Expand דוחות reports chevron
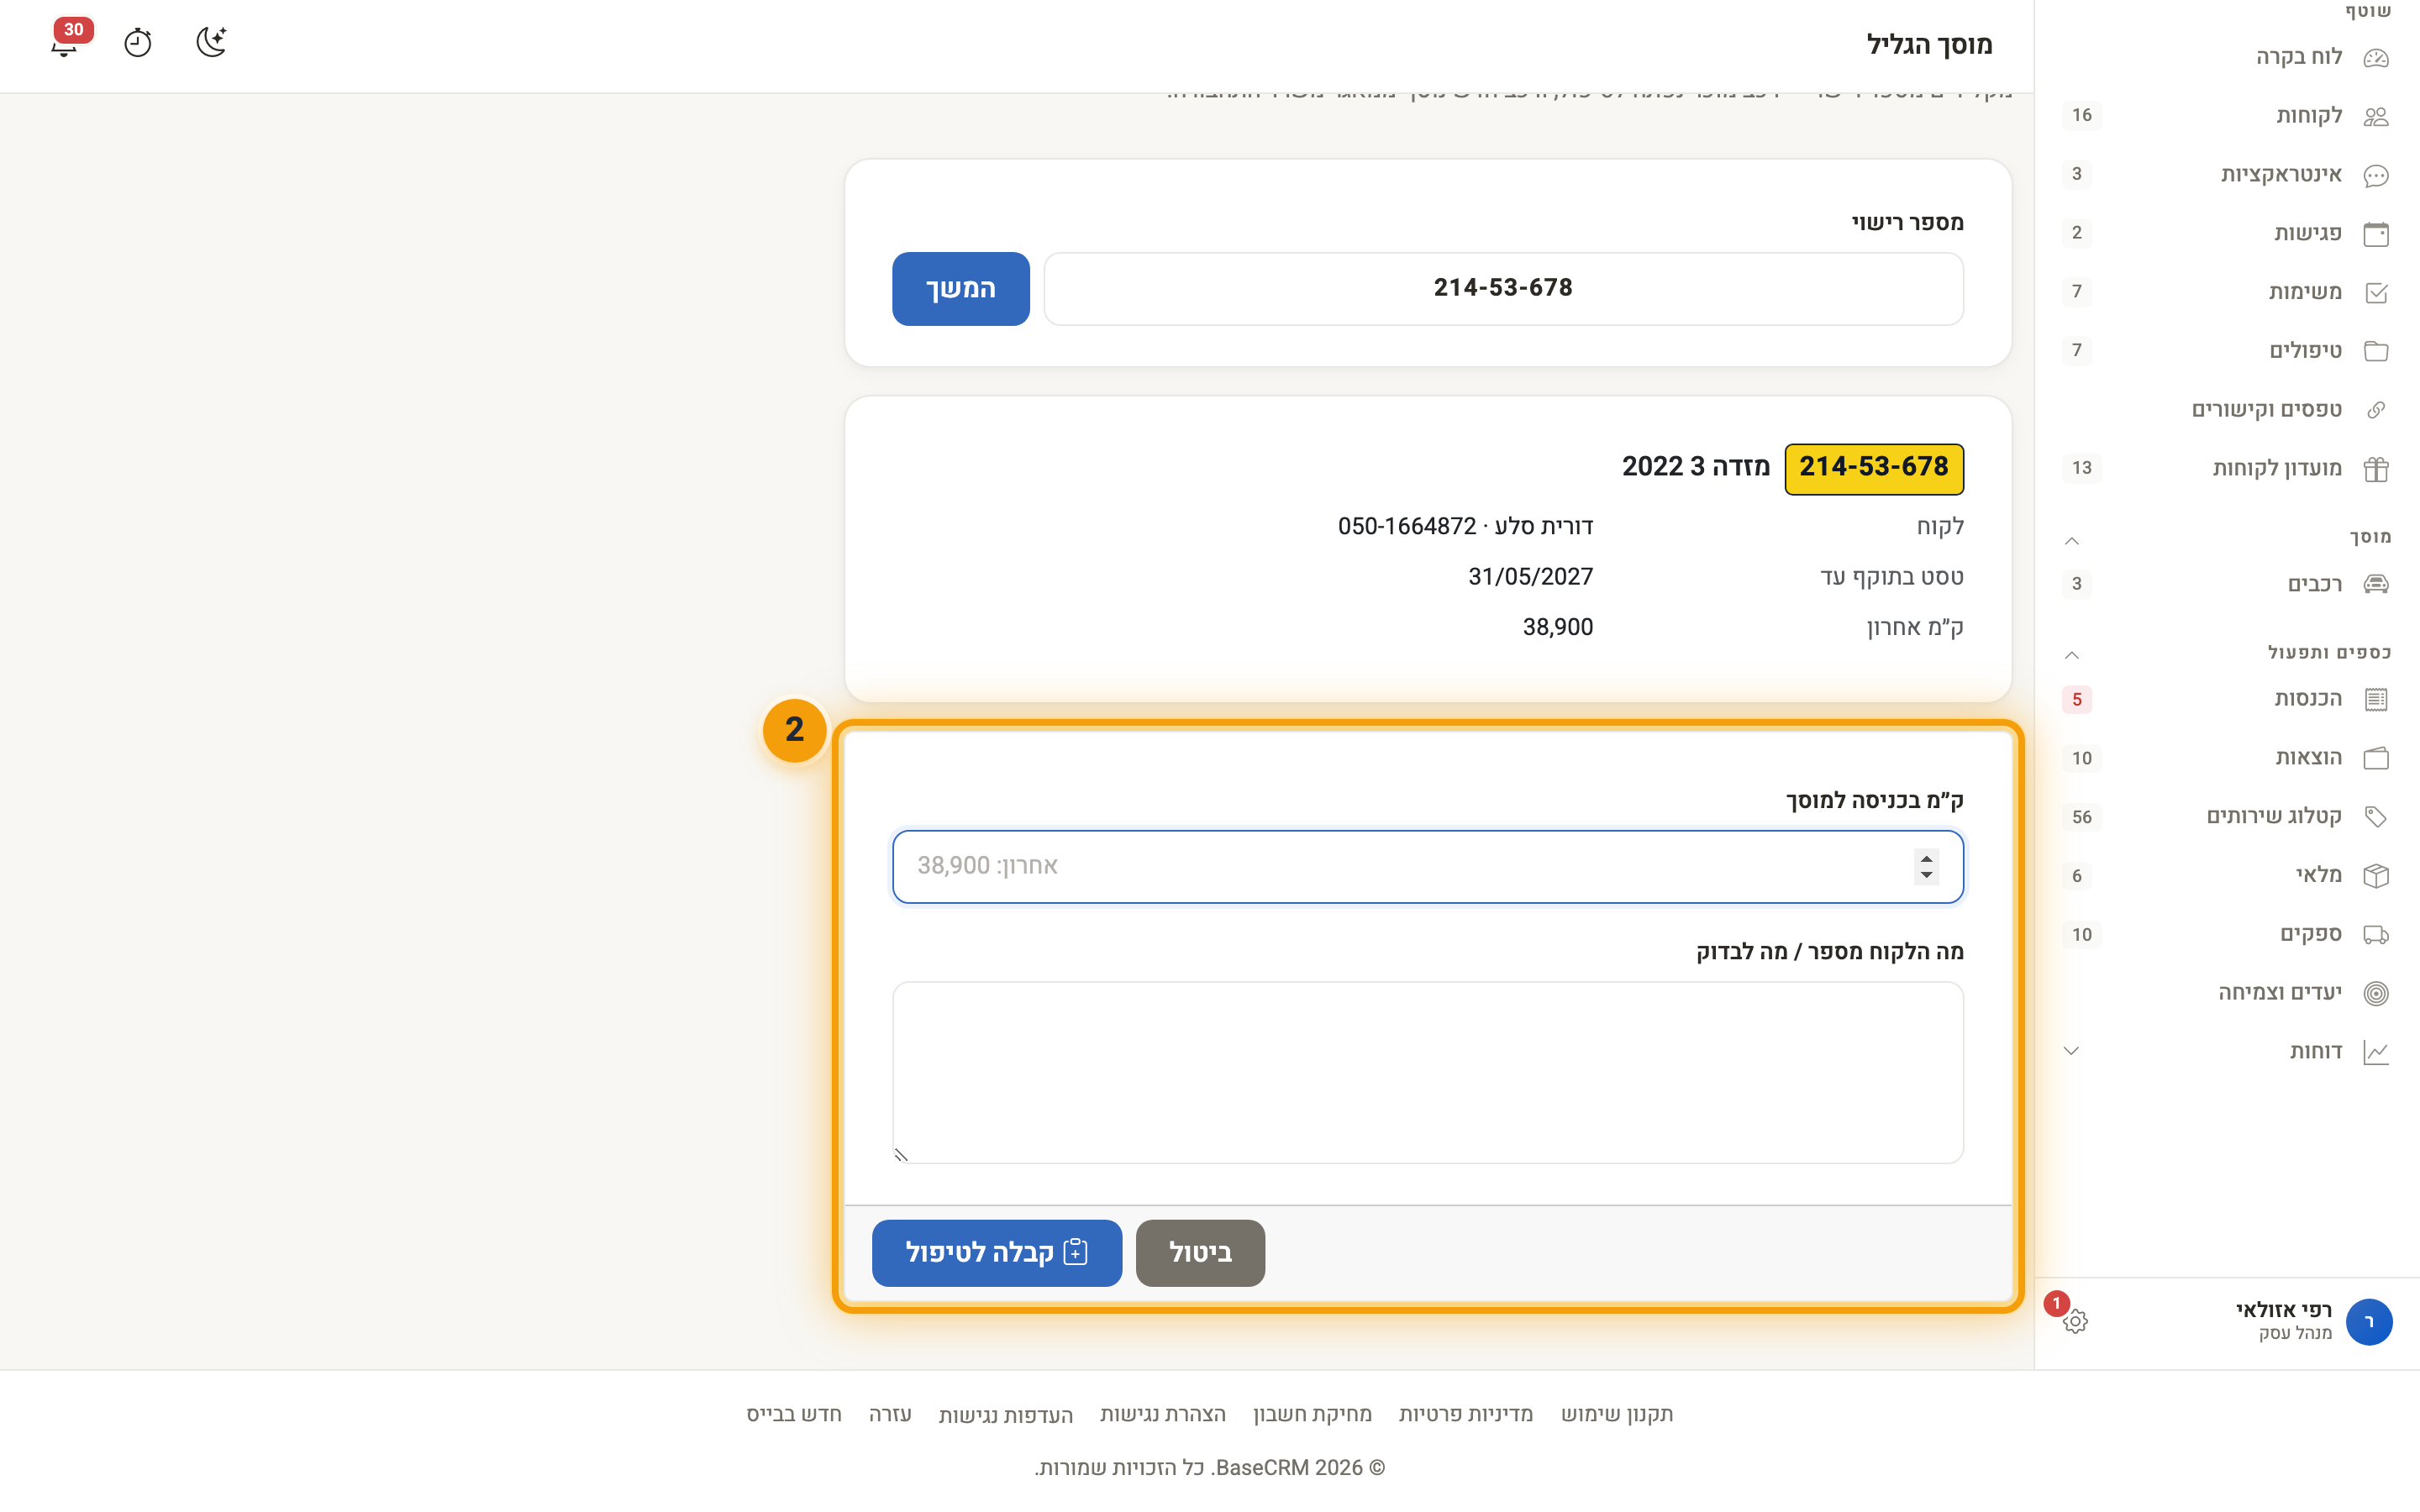This screenshot has width=2420, height=1512. (2072, 1051)
